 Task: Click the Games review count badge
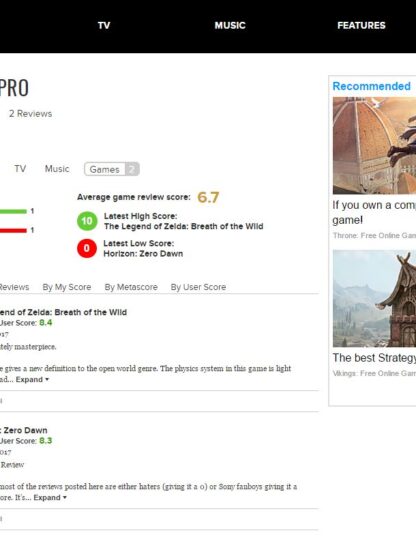pyautogui.click(x=132, y=169)
